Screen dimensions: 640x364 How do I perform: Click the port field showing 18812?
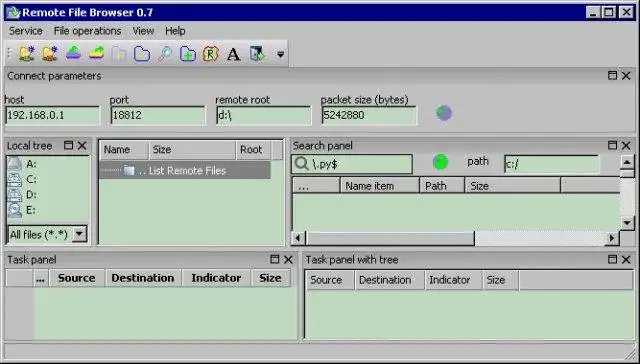158,115
